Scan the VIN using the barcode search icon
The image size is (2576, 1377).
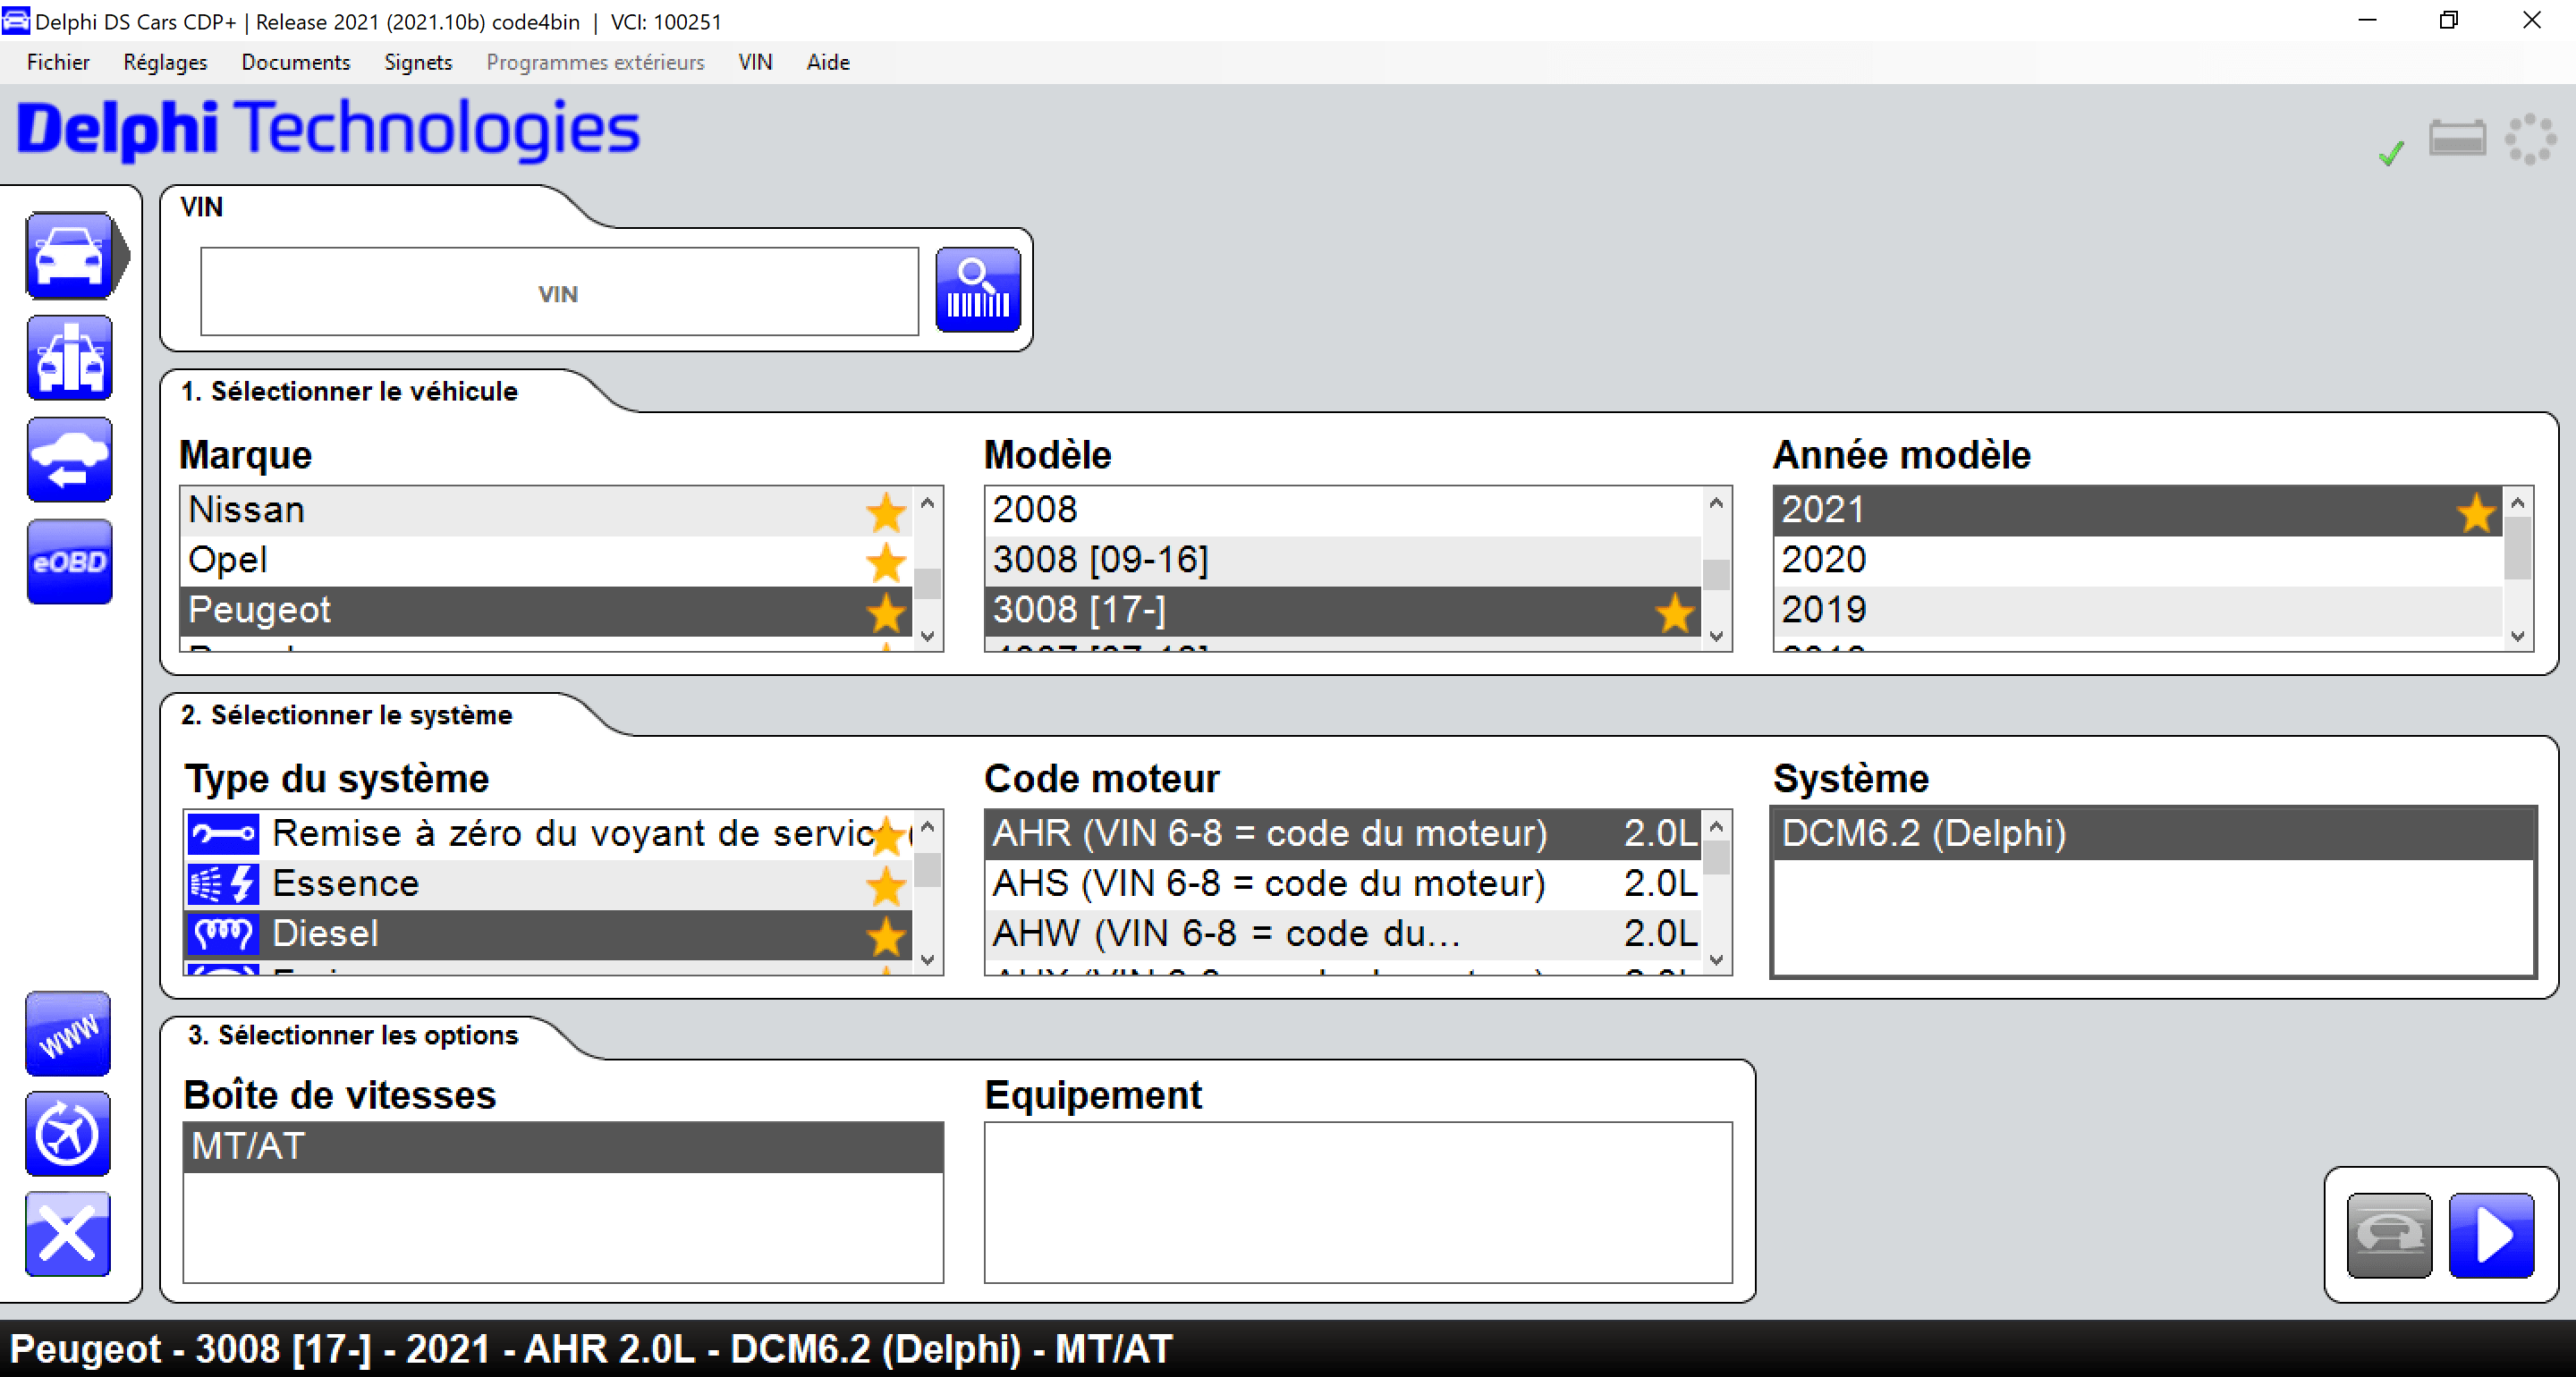coord(977,289)
